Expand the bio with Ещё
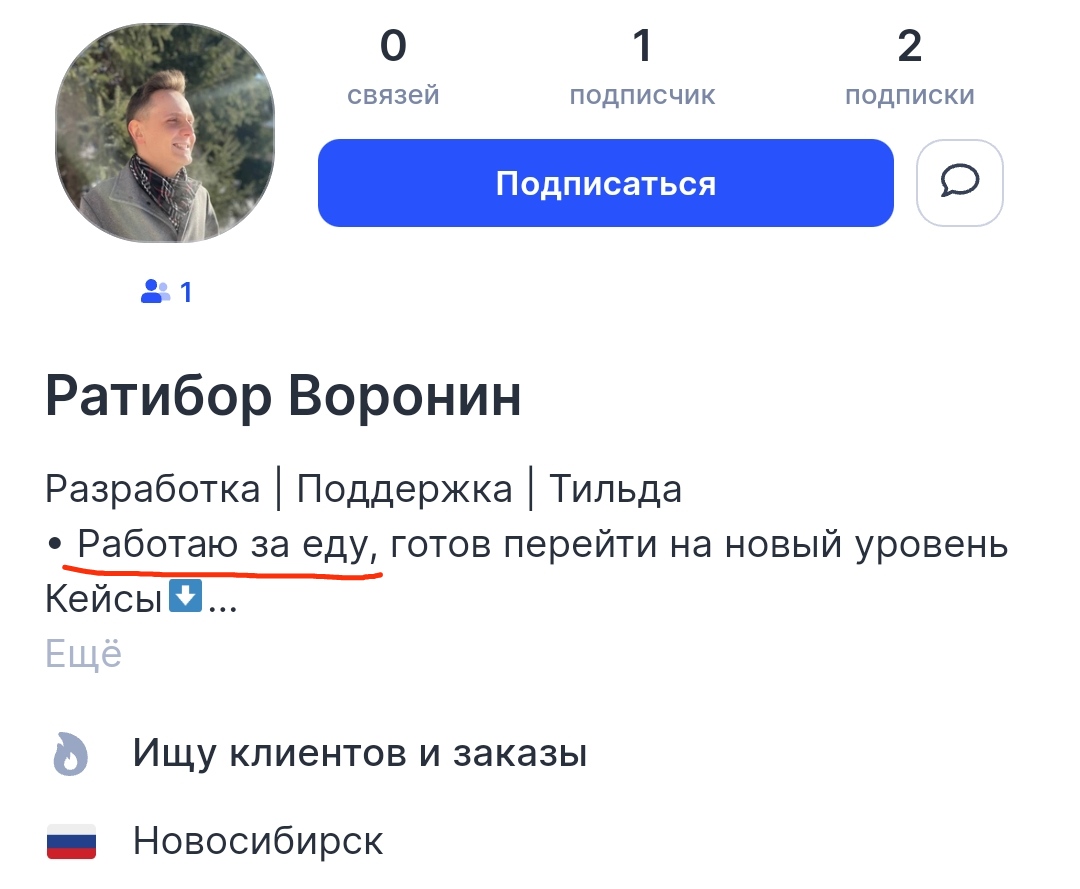The height and width of the screenshot is (889, 1080). 84,654
